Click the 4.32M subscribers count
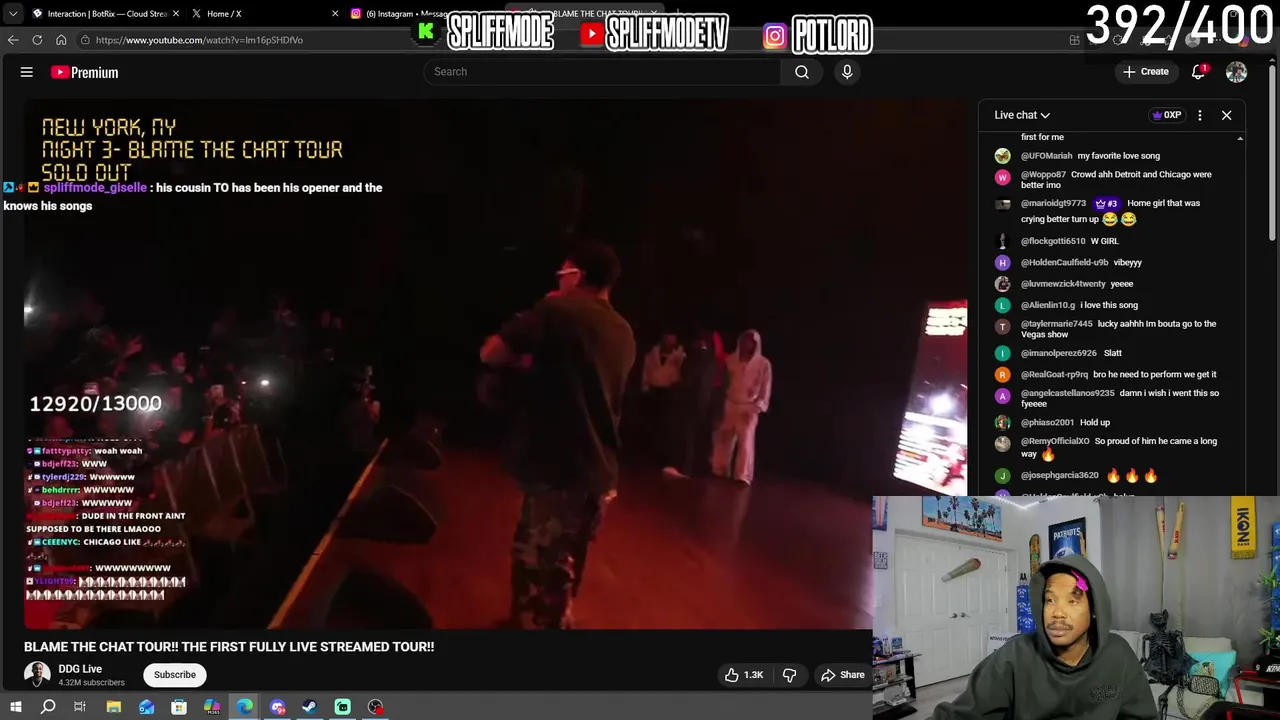The height and width of the screenshot is (720, 1280). point(91,683)
